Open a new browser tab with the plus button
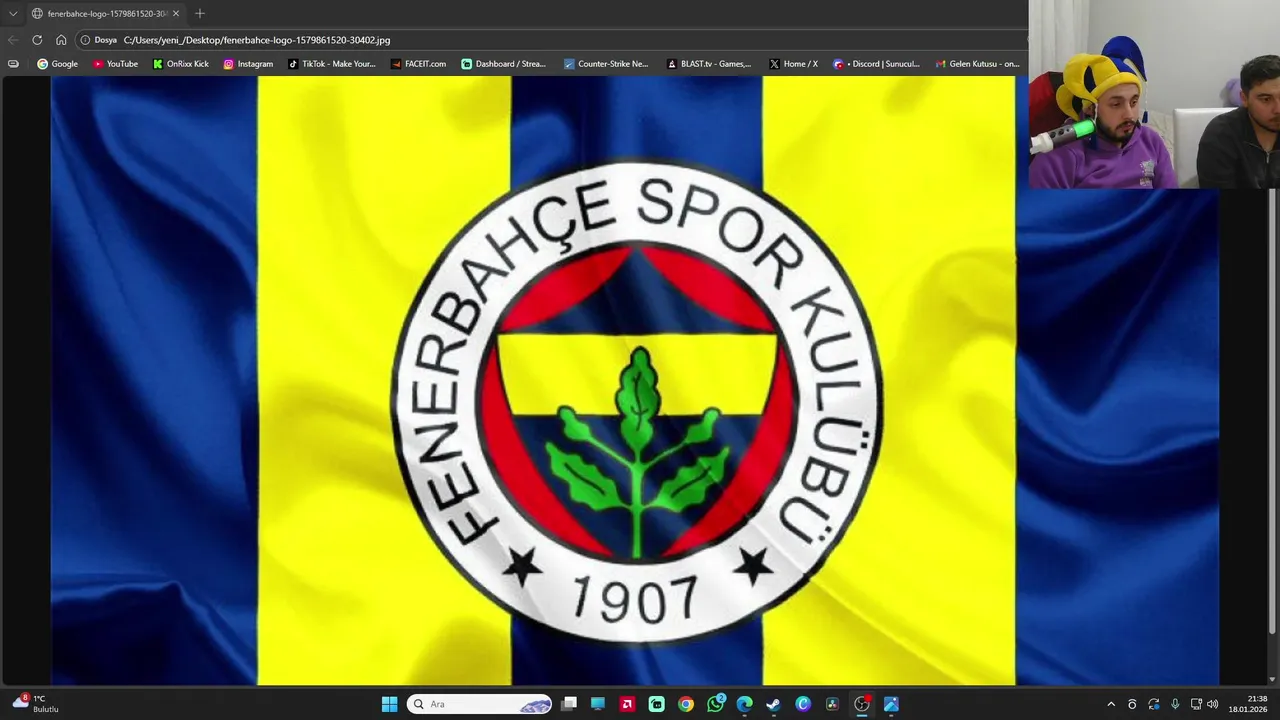Screen dimensions: 1280x720 [200, 14]
